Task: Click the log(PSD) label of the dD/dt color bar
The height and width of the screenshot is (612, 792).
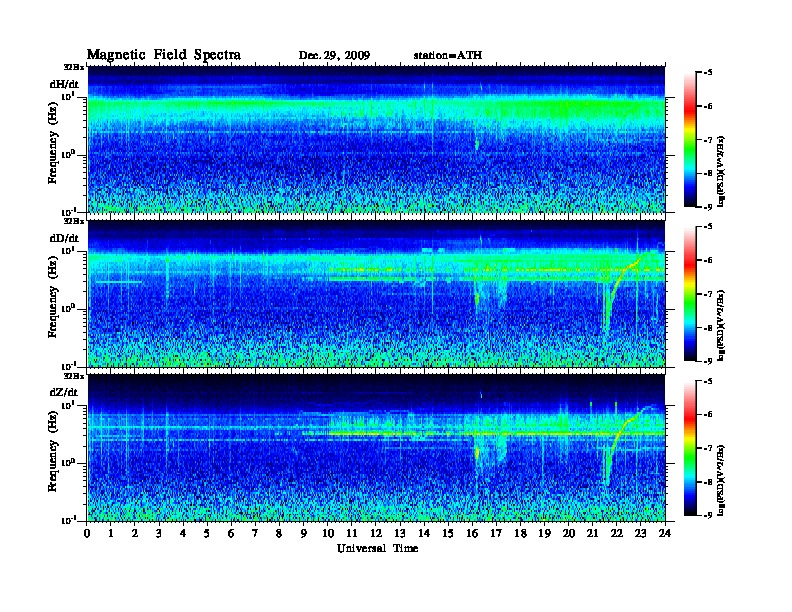Action: (x=722, y=325)
